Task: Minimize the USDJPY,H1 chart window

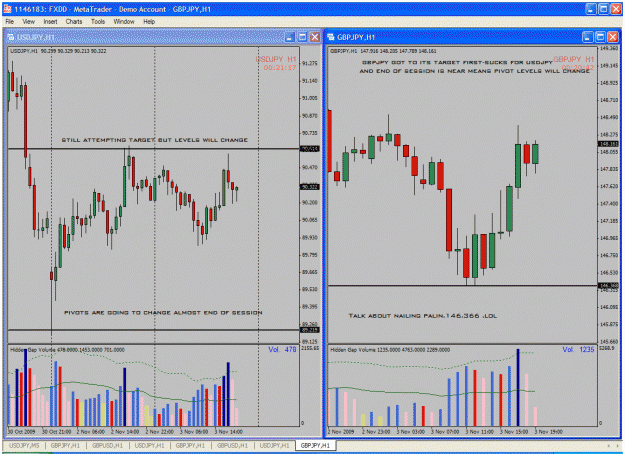Action: pyautogui.click(x=290, y=37)
